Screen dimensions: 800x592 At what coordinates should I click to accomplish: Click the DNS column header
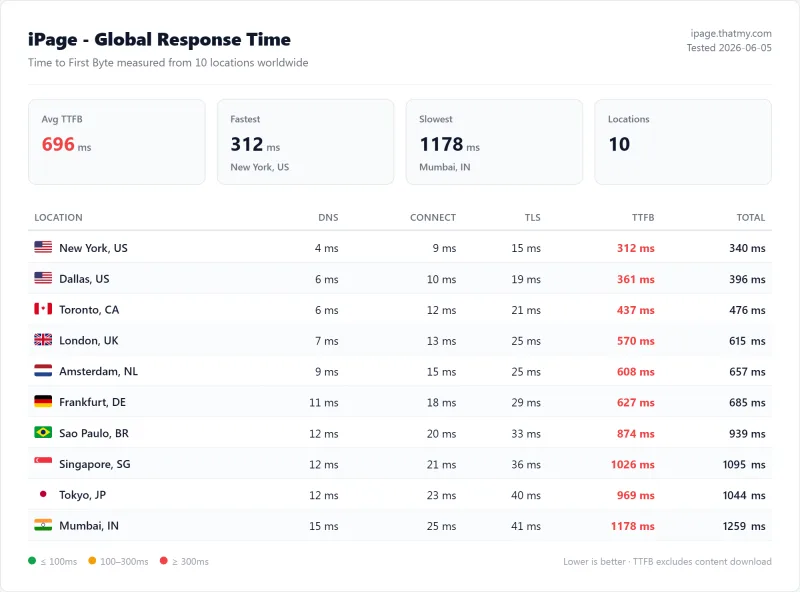click(x=328, y=217)
